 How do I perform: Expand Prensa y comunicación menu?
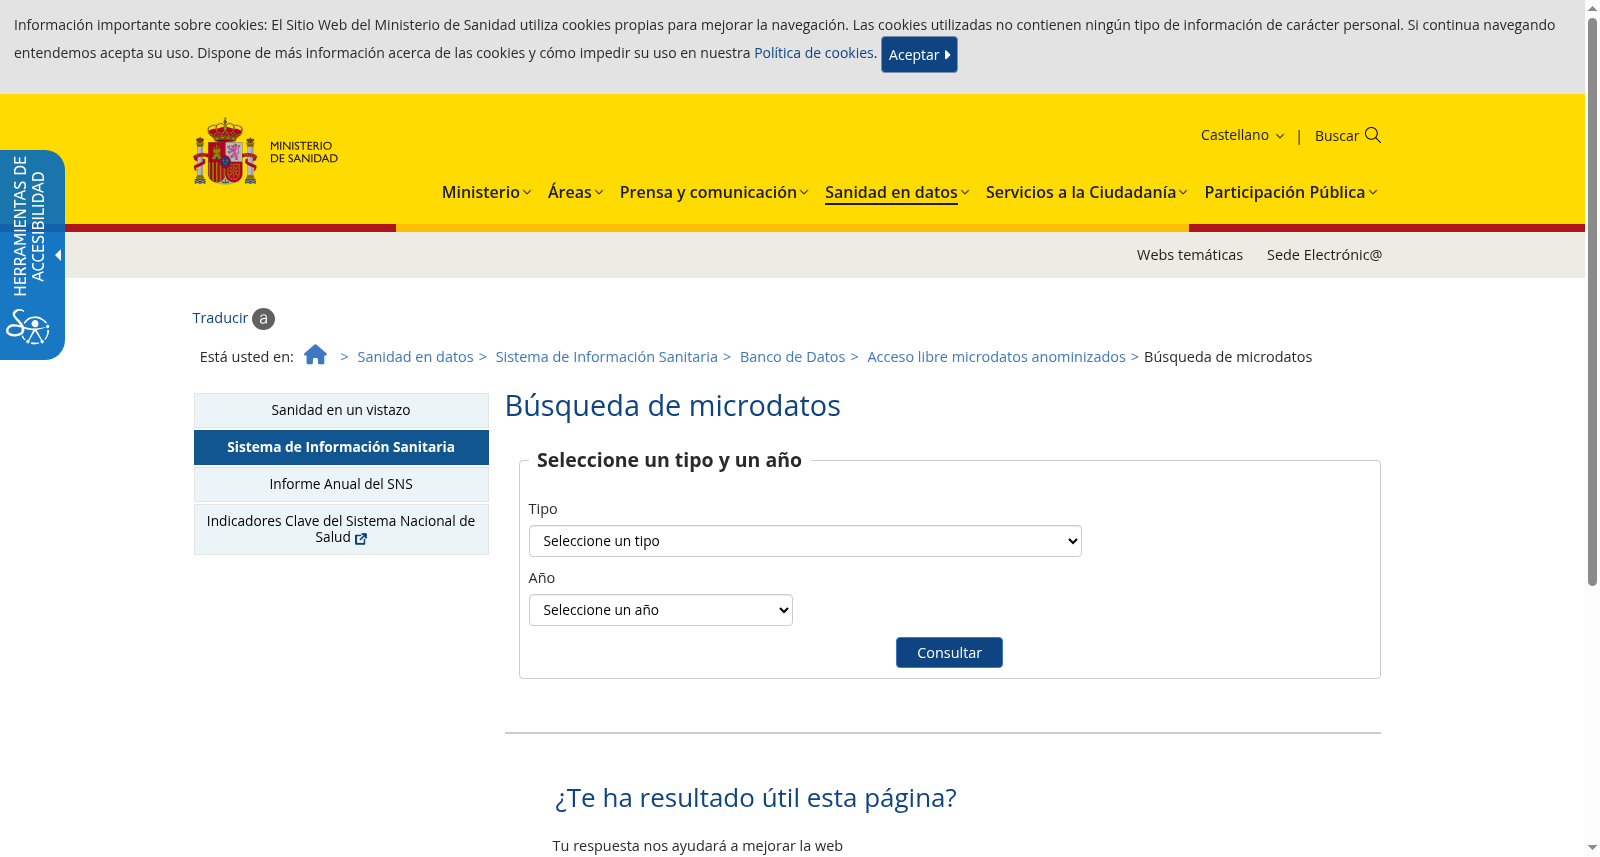tap(714, 192)
